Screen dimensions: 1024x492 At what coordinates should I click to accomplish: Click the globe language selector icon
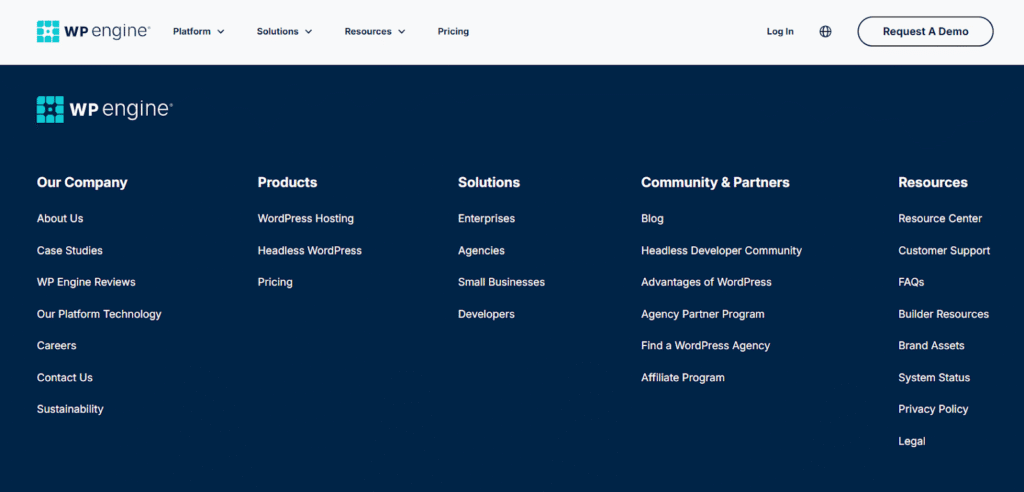[x=825, y=32]
